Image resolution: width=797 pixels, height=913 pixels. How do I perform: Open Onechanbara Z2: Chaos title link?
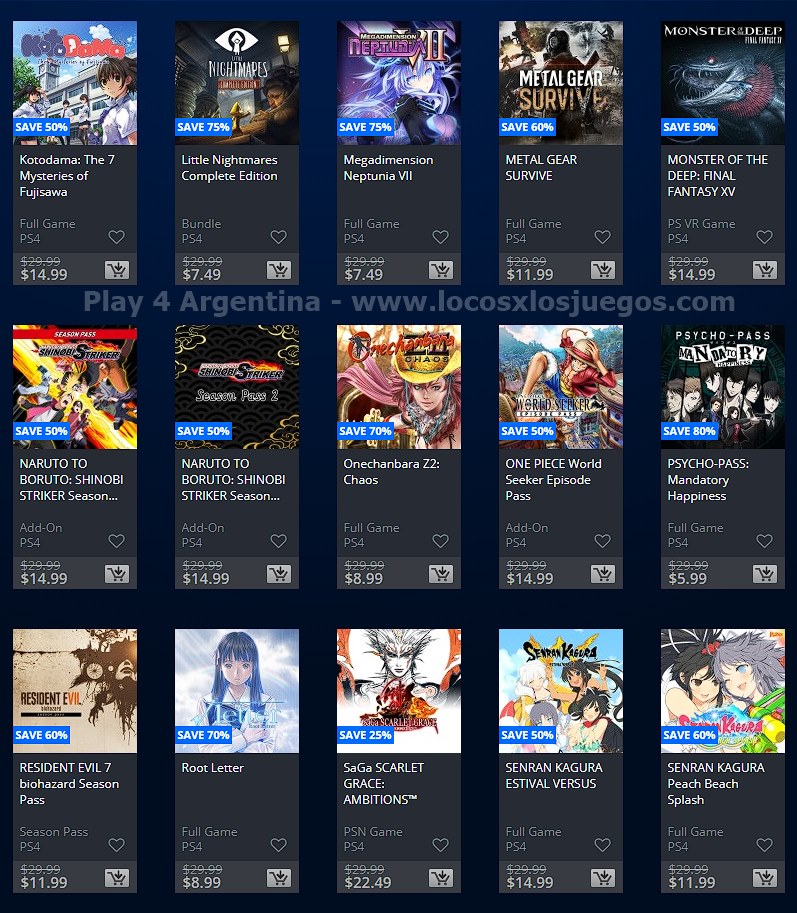click(x=391, y=472)
